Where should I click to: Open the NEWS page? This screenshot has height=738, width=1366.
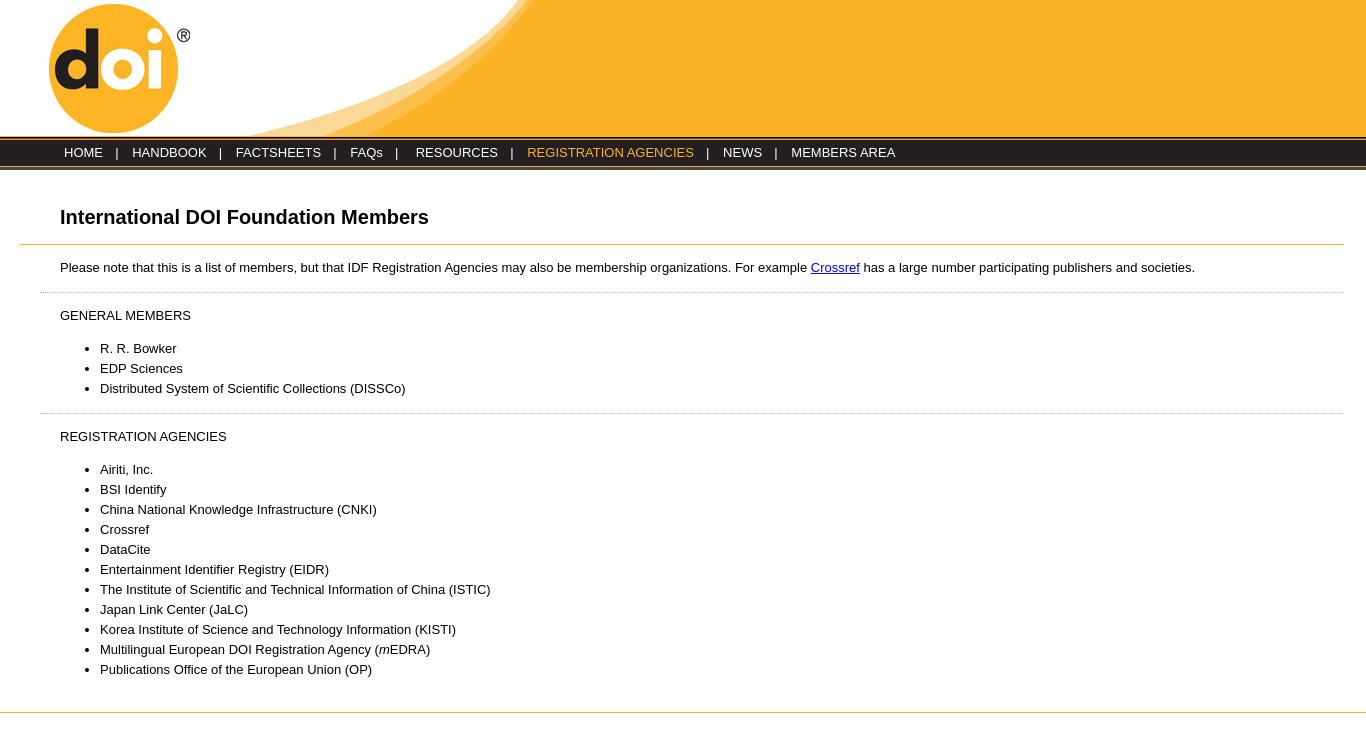click(742, 153)
